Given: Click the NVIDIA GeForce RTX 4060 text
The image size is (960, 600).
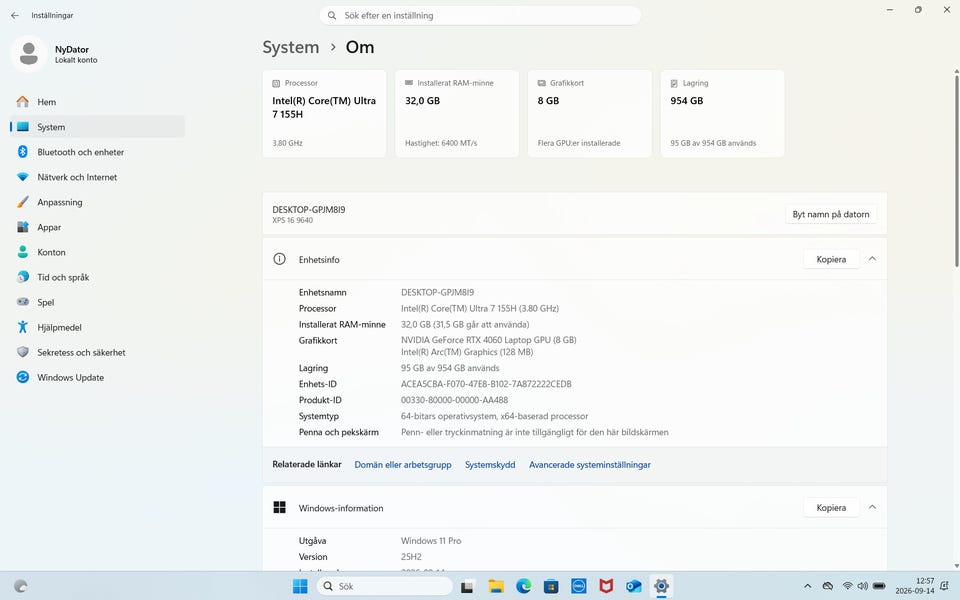Looking at the screenshot, I should (x=489, y=340).
